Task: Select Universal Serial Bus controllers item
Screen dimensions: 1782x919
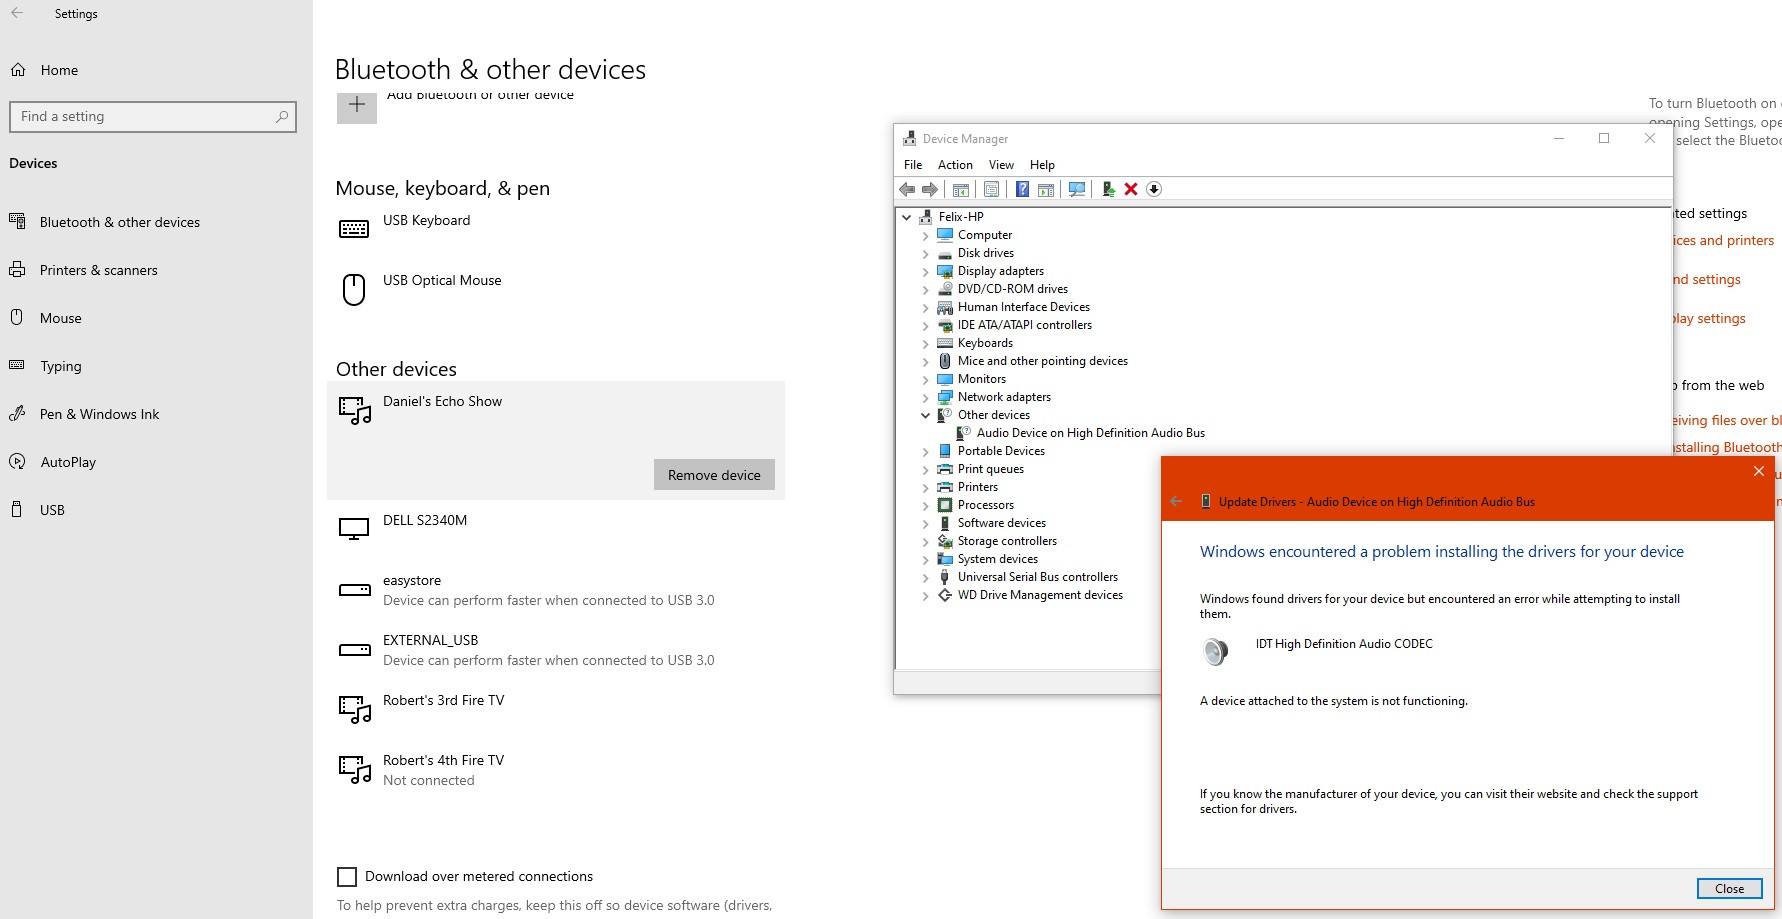Action: click(x=1038, y=577)
